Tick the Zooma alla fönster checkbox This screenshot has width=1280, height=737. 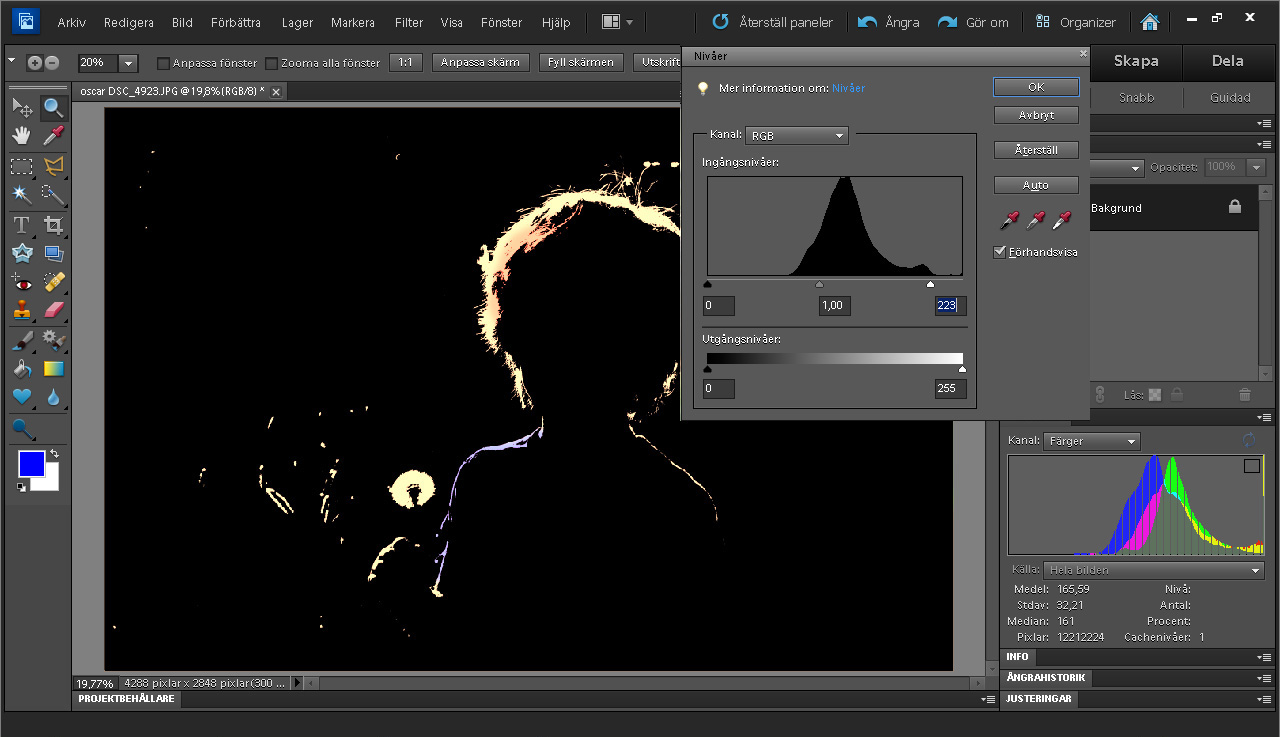pos(271,63)
